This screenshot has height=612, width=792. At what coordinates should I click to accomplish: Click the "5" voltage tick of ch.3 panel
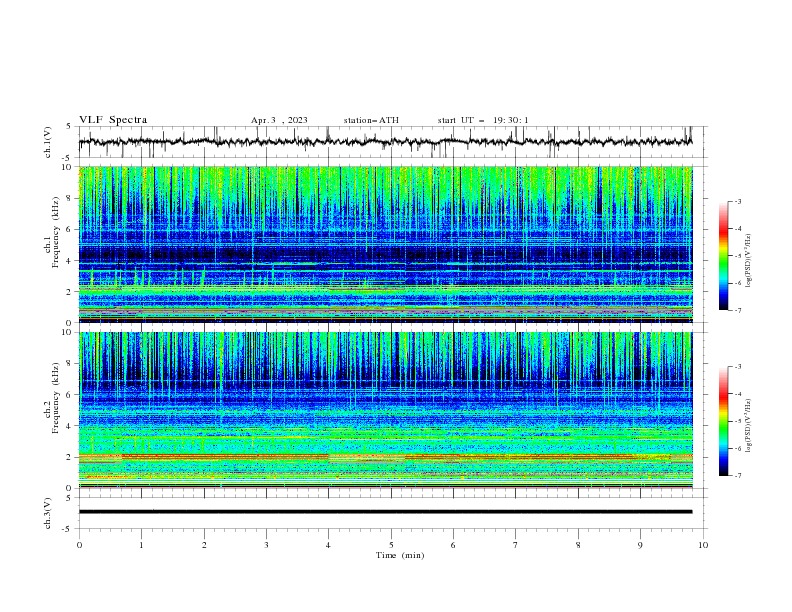[69, 498]
